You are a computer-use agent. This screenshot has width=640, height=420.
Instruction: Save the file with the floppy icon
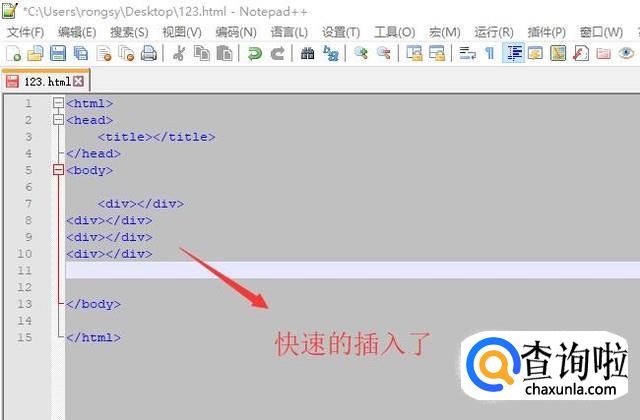click(57, 53)
